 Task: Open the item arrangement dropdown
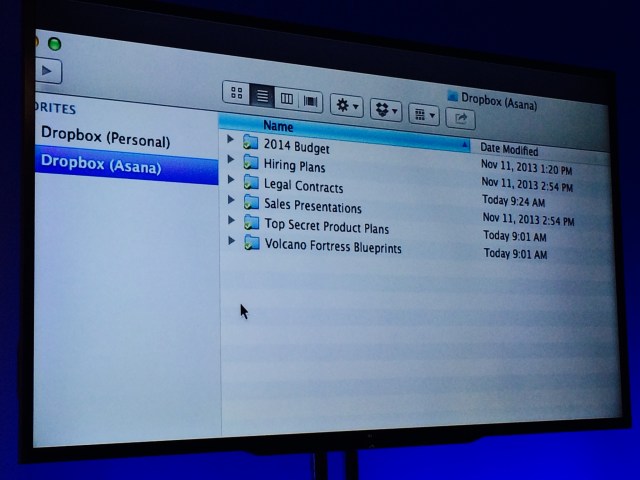click(423, 114)
